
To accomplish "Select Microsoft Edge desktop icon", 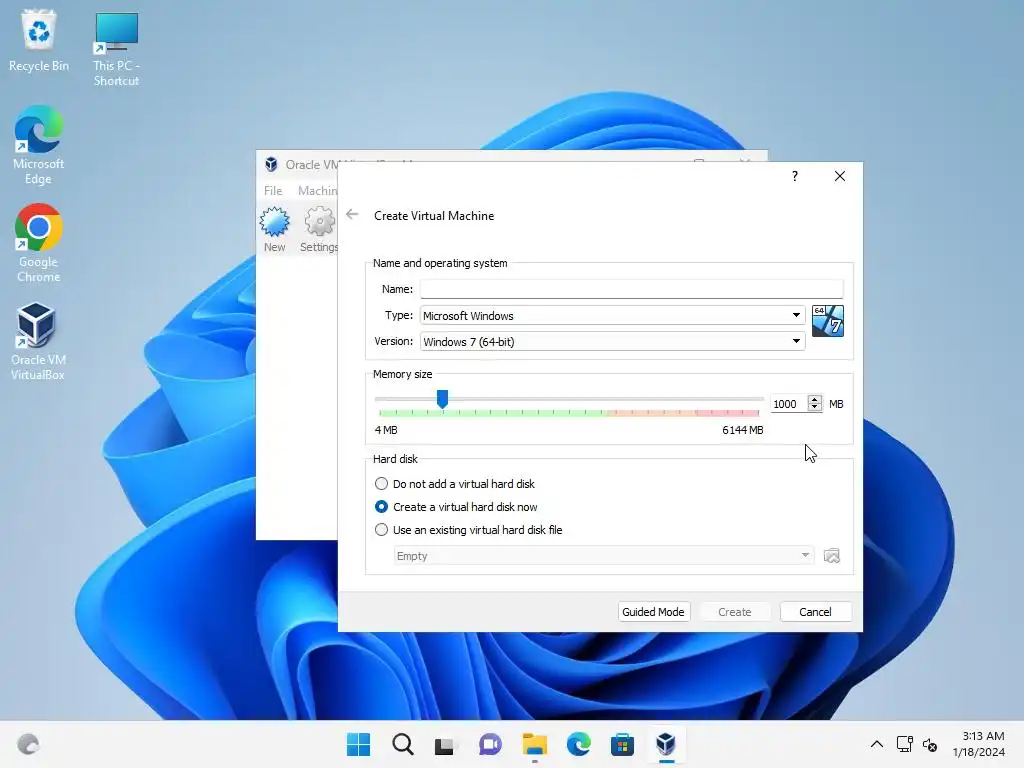I will click(x=39, y=146).
